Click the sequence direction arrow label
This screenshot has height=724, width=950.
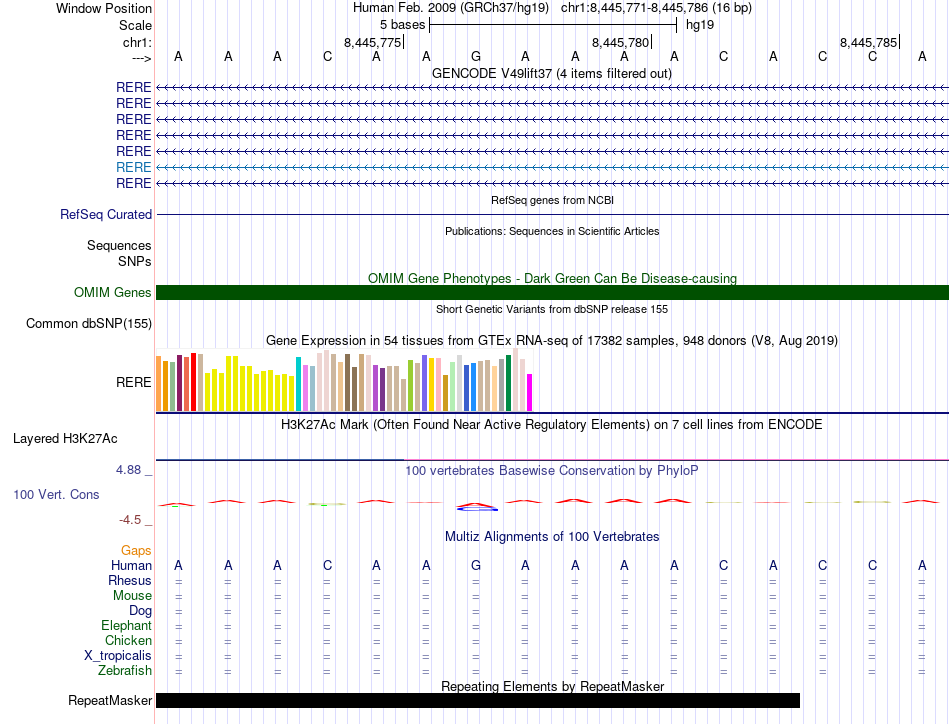click(142, 58)
